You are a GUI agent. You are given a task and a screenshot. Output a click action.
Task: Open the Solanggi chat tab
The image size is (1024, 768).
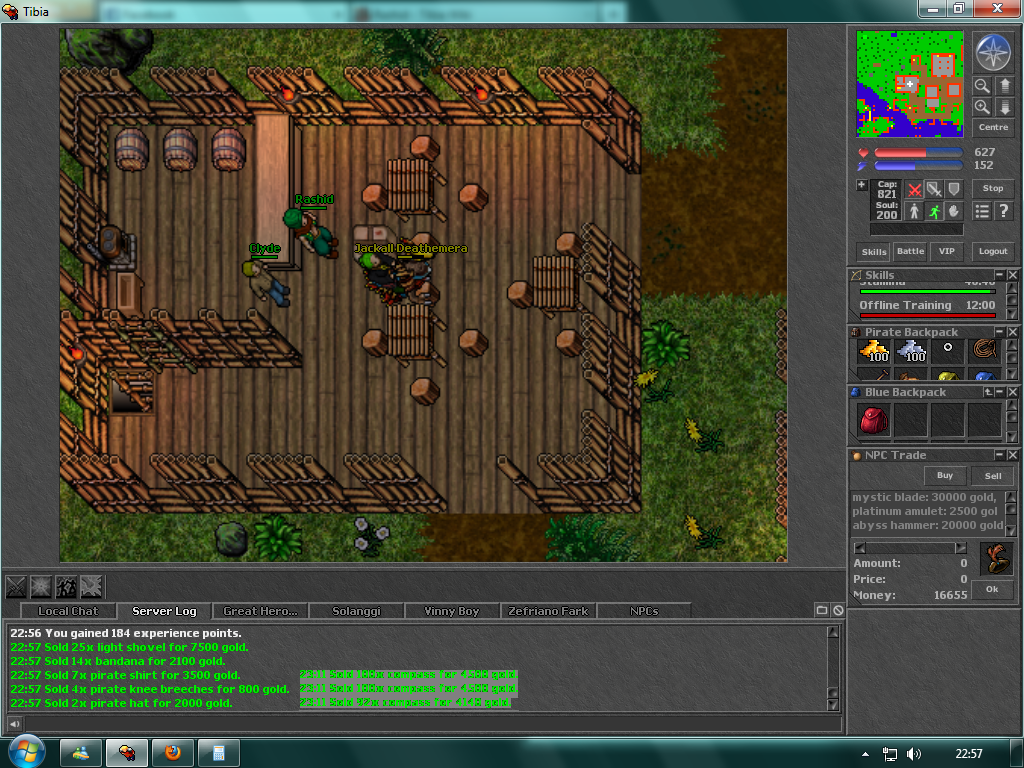(x=357, y=611)
